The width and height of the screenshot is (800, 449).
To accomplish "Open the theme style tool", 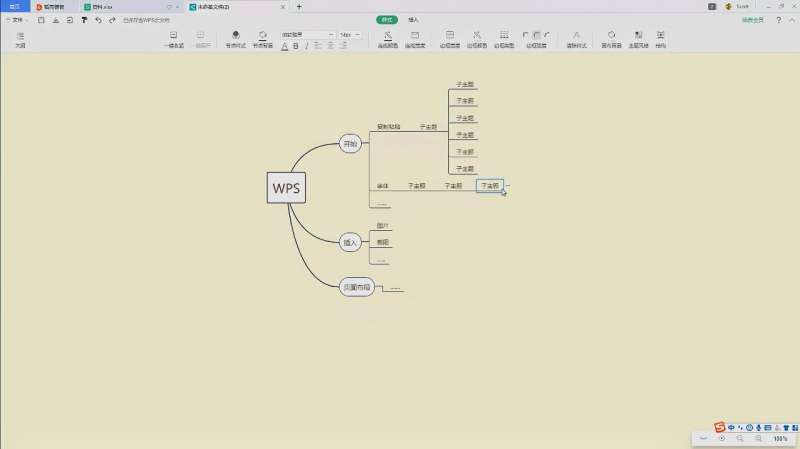I will (x=638, y=39).
